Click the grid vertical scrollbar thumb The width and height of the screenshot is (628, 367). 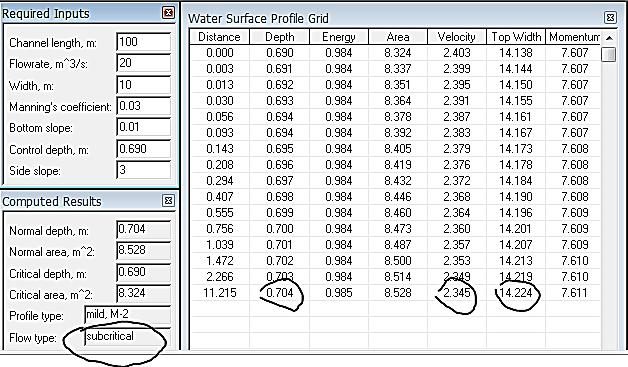609,54
